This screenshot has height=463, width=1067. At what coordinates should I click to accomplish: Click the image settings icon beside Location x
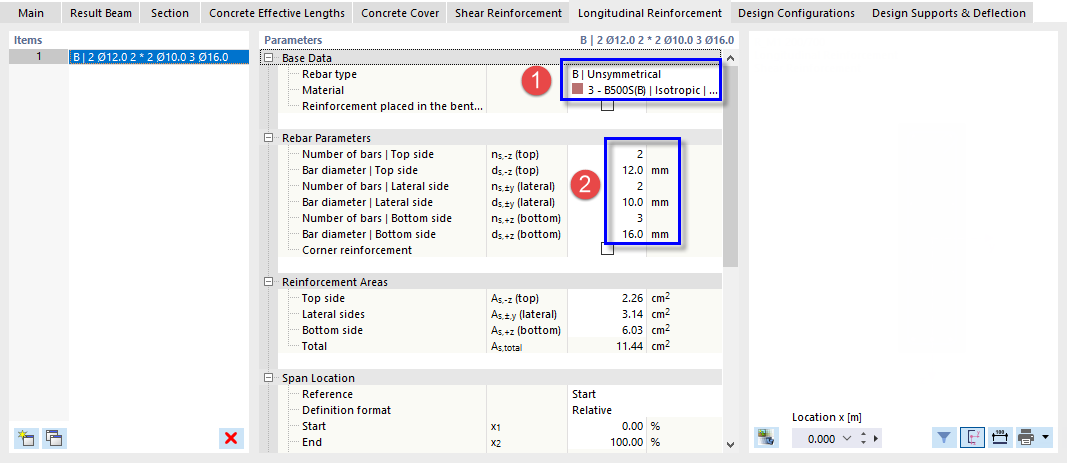[x=767, y=437]
